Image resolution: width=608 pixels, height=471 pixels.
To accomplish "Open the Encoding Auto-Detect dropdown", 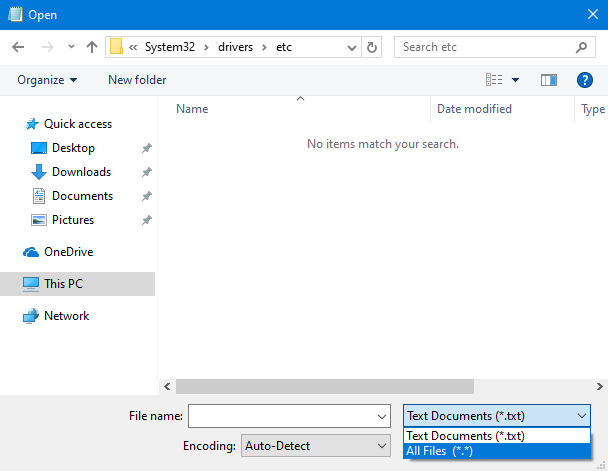I will click(316, 446).
